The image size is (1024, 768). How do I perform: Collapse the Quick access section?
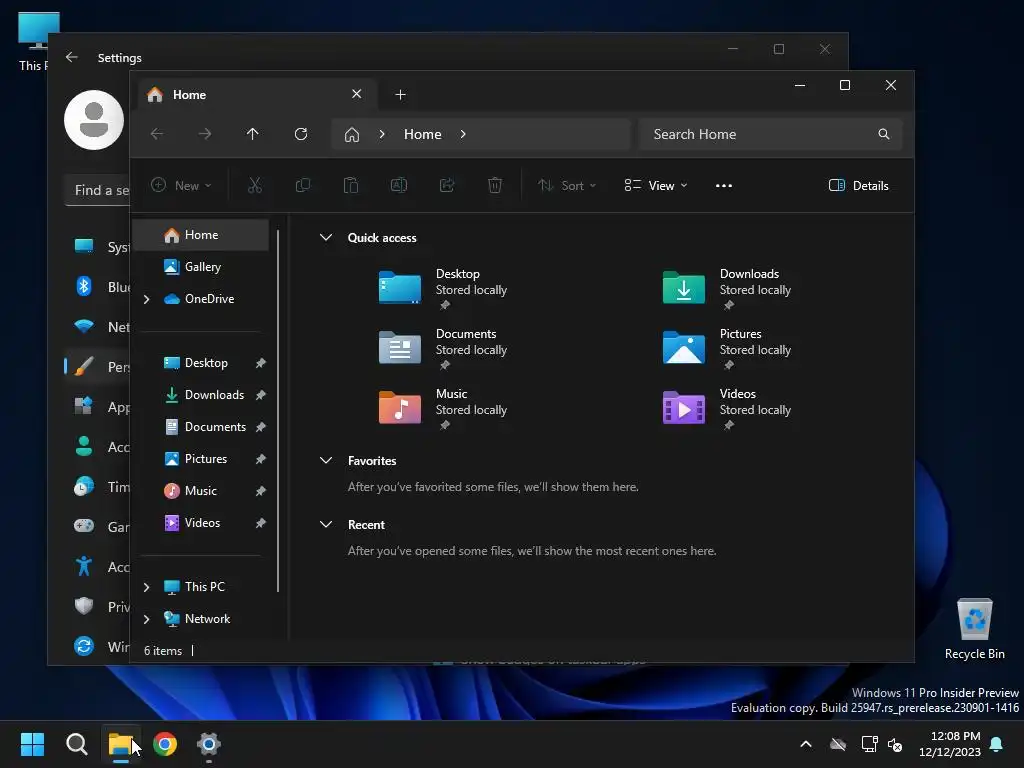[326, 238]
